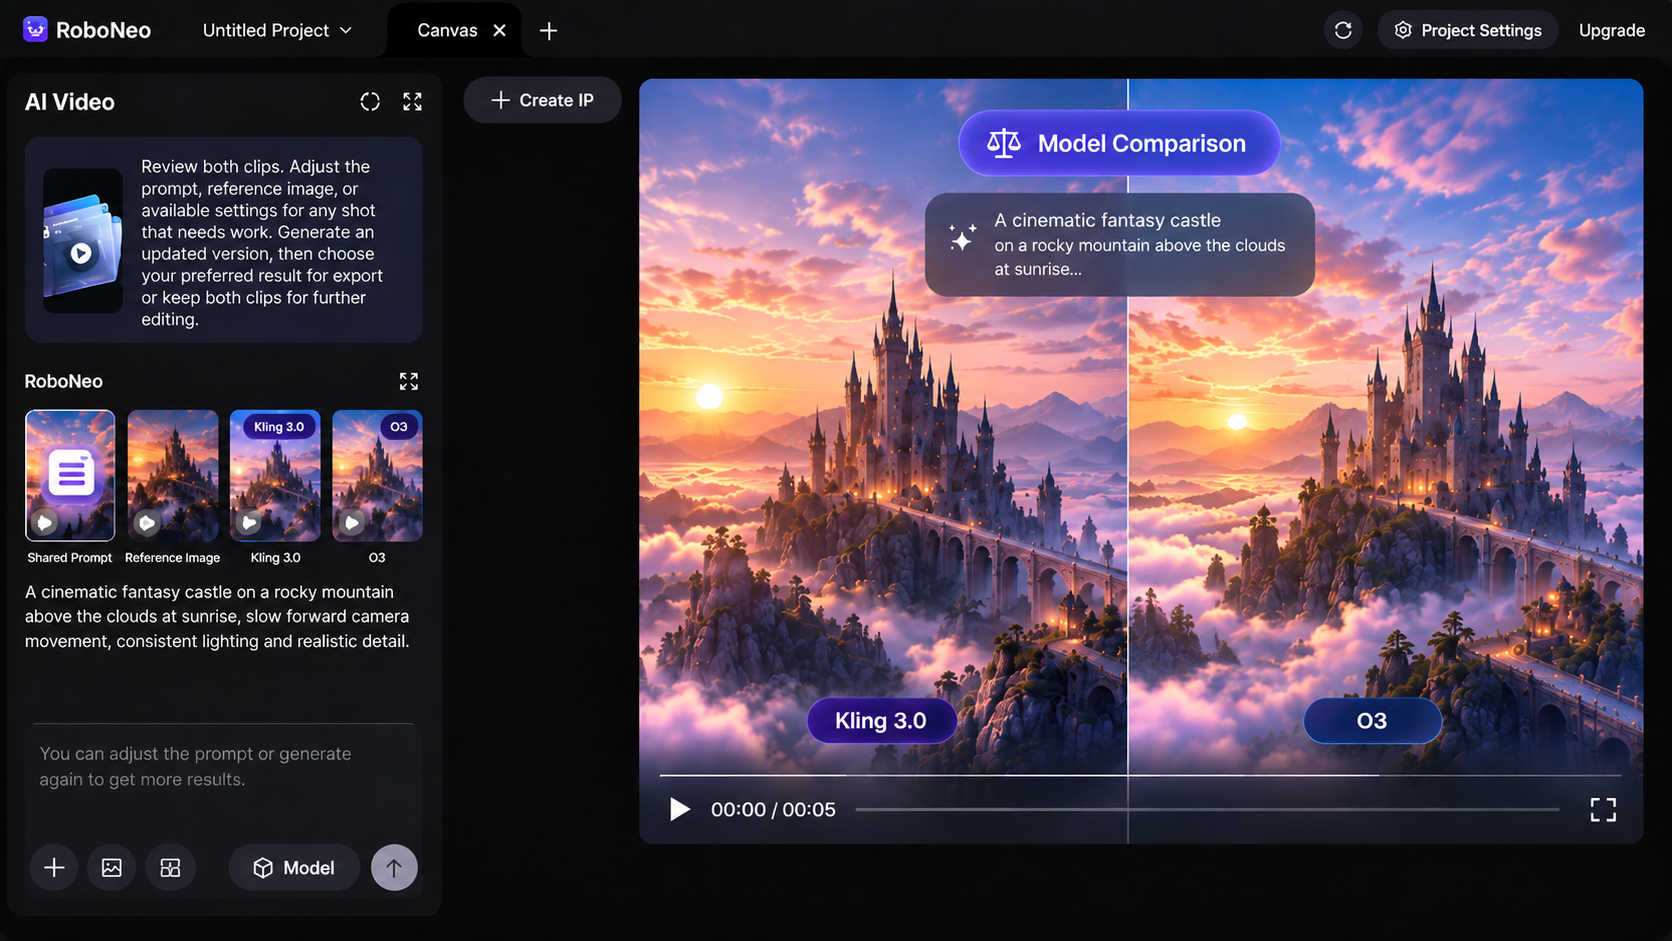Select the O3 label on video
The width and height of the screenshot is (1672, 941).
(1372, 720)
